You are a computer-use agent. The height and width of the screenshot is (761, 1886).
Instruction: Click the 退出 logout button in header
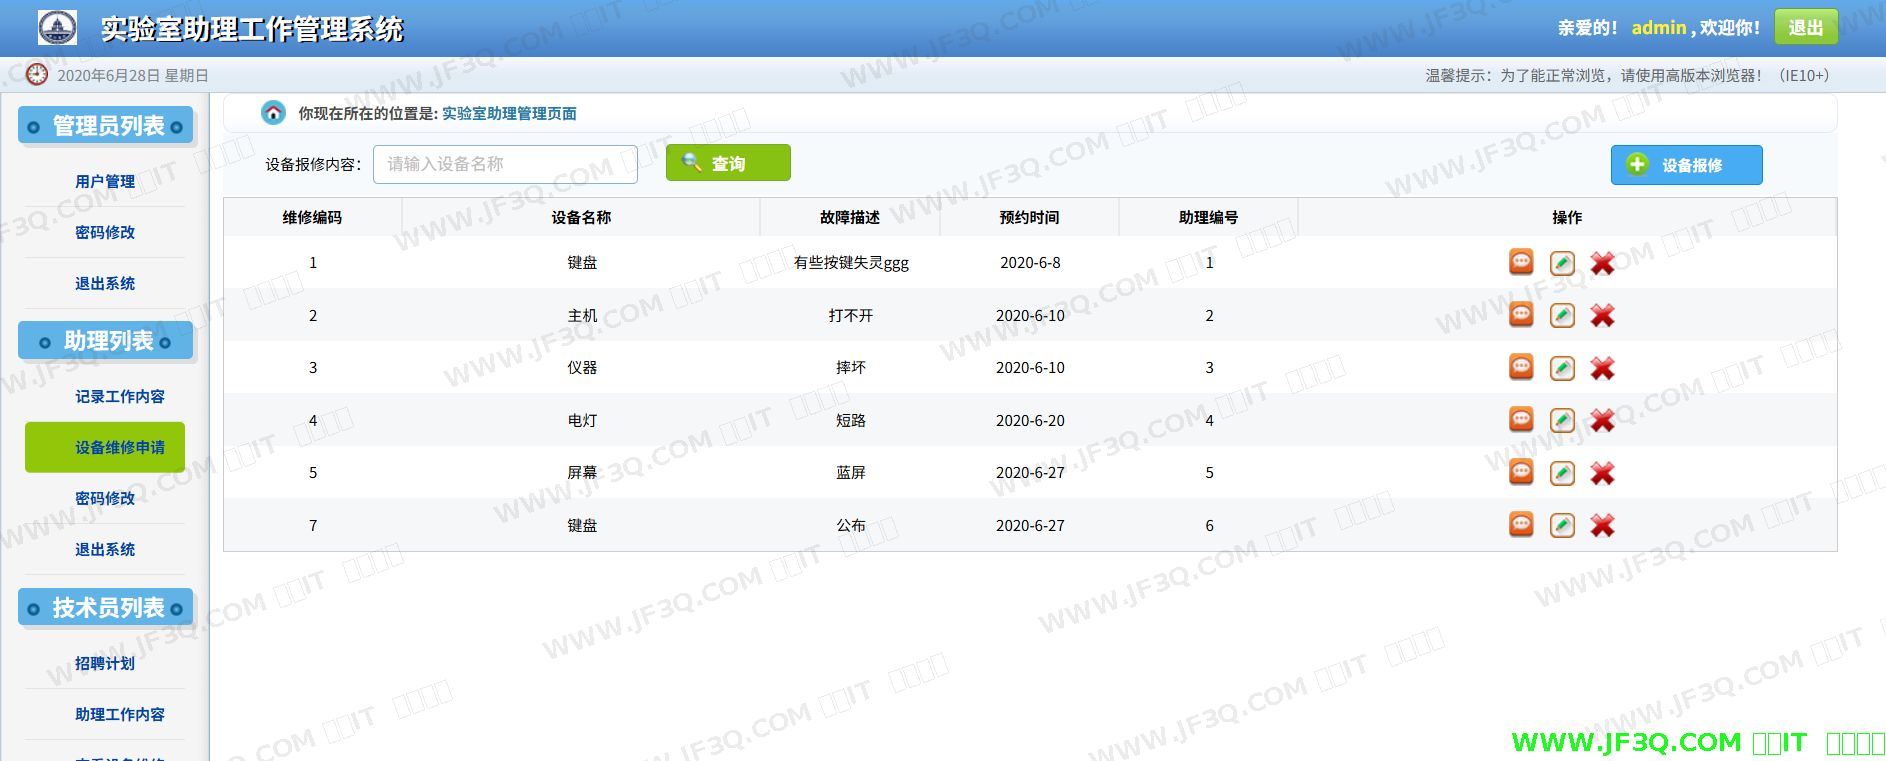pos(1806,27)
